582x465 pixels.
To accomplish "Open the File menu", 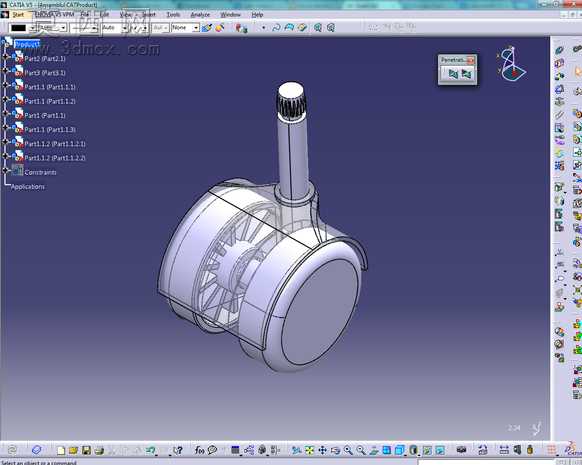I will coord(85,14).
